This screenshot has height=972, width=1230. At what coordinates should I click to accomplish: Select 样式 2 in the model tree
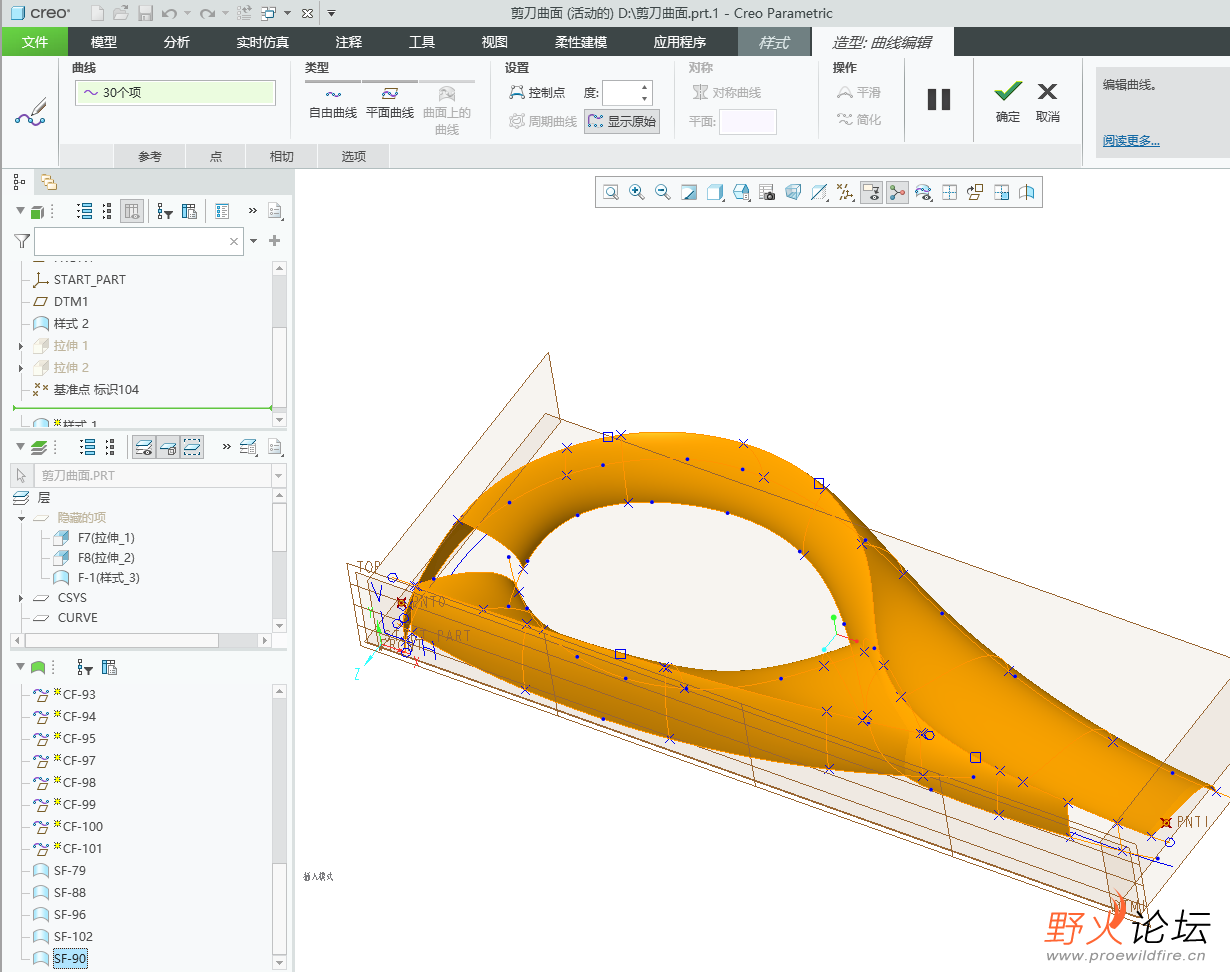(x=71, y=324)
